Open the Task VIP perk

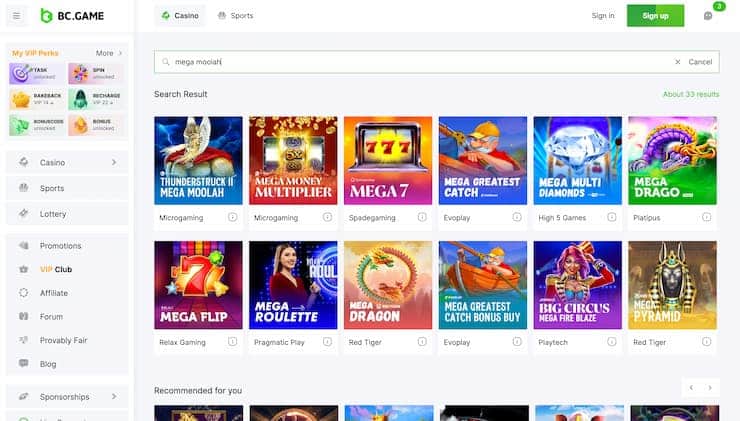click(x=37, y=73)
